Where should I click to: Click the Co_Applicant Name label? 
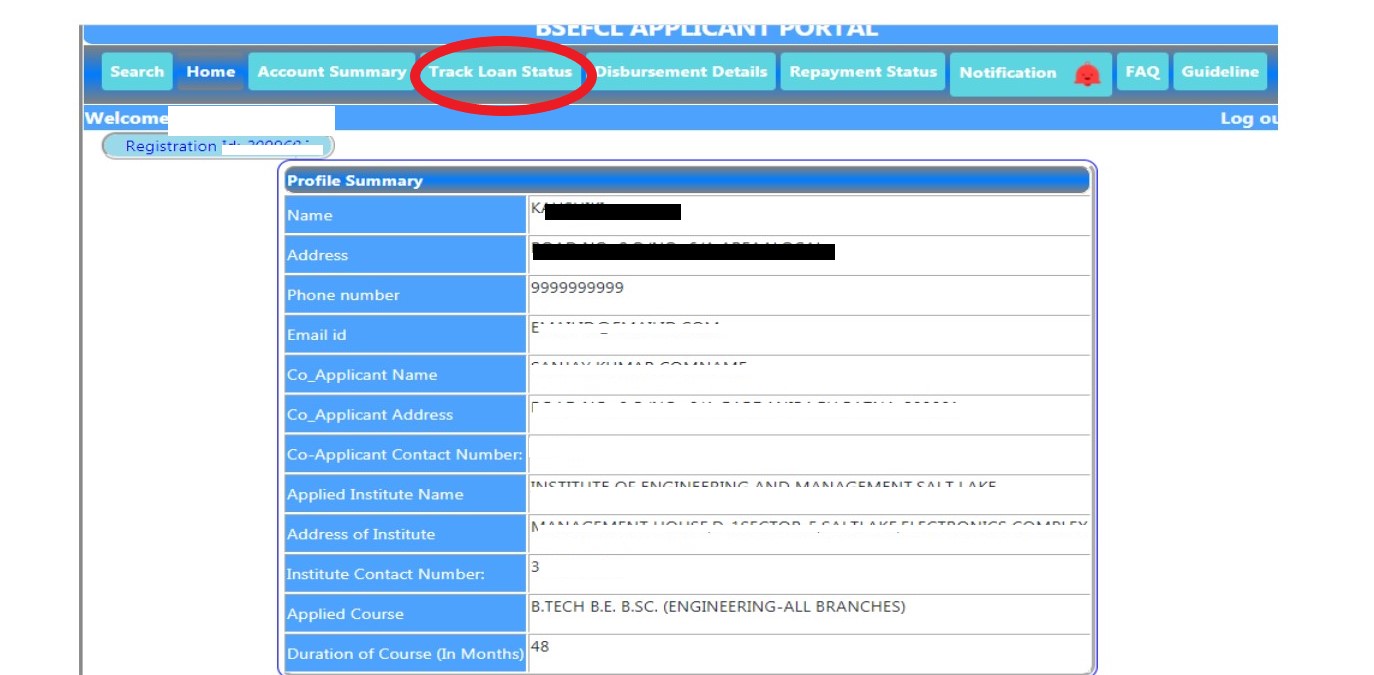pyautogui.click(x=405, y=375)
